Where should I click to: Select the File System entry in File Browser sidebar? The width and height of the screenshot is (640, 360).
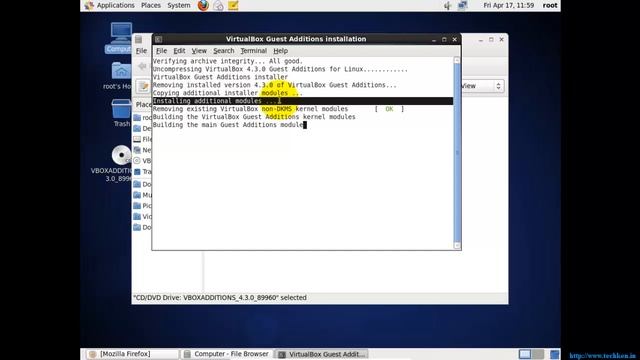tap(142, 139)
